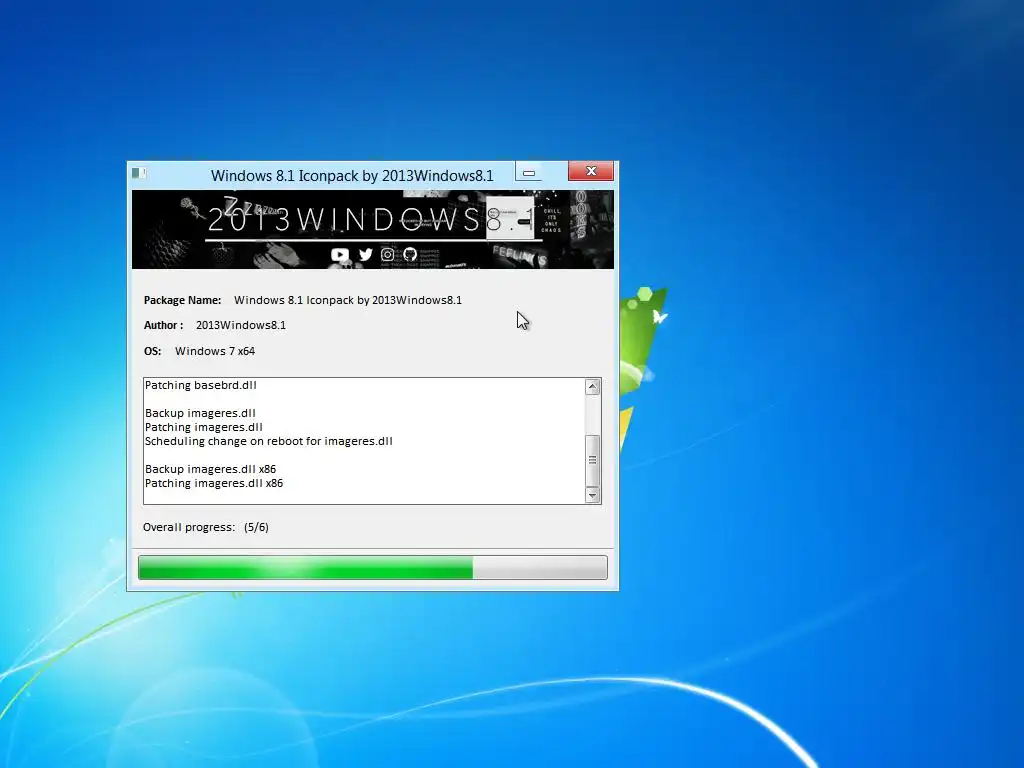Screen dimensions: 1024x768
Task: Select the 'Patching basebrd.dll' log line
Action: pos(200,385)
